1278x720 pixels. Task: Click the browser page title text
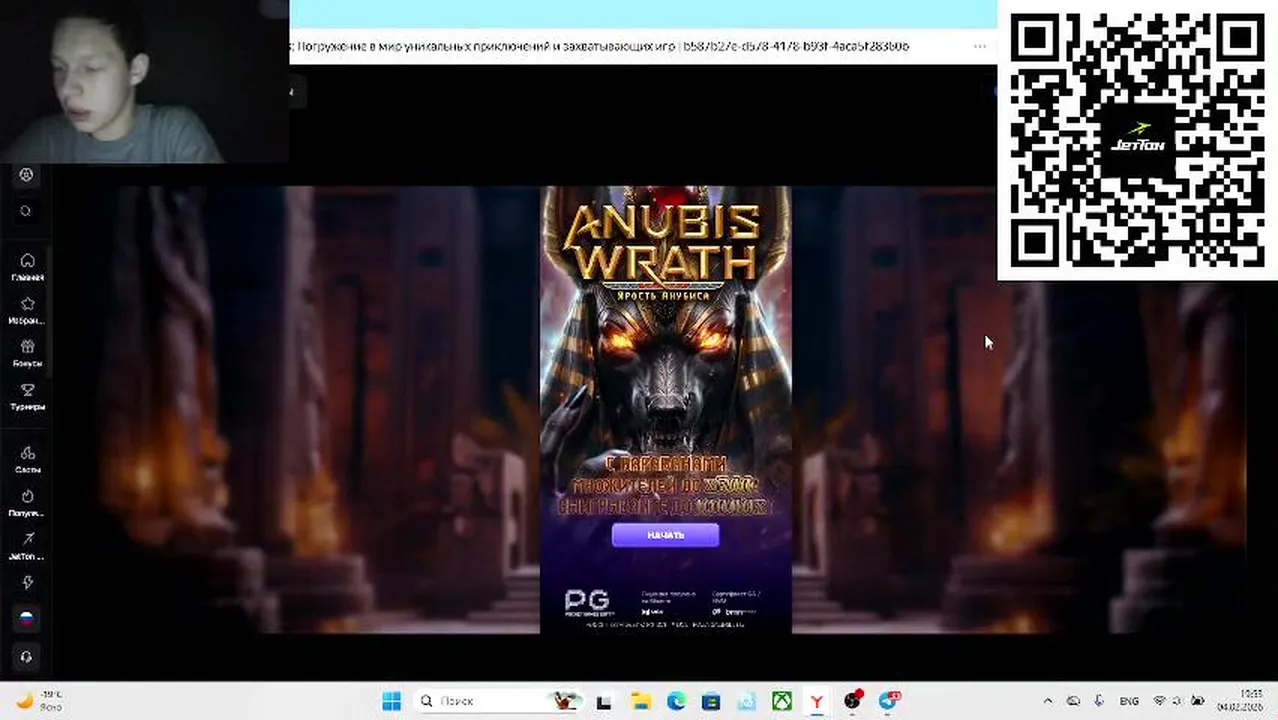(599, 46)
